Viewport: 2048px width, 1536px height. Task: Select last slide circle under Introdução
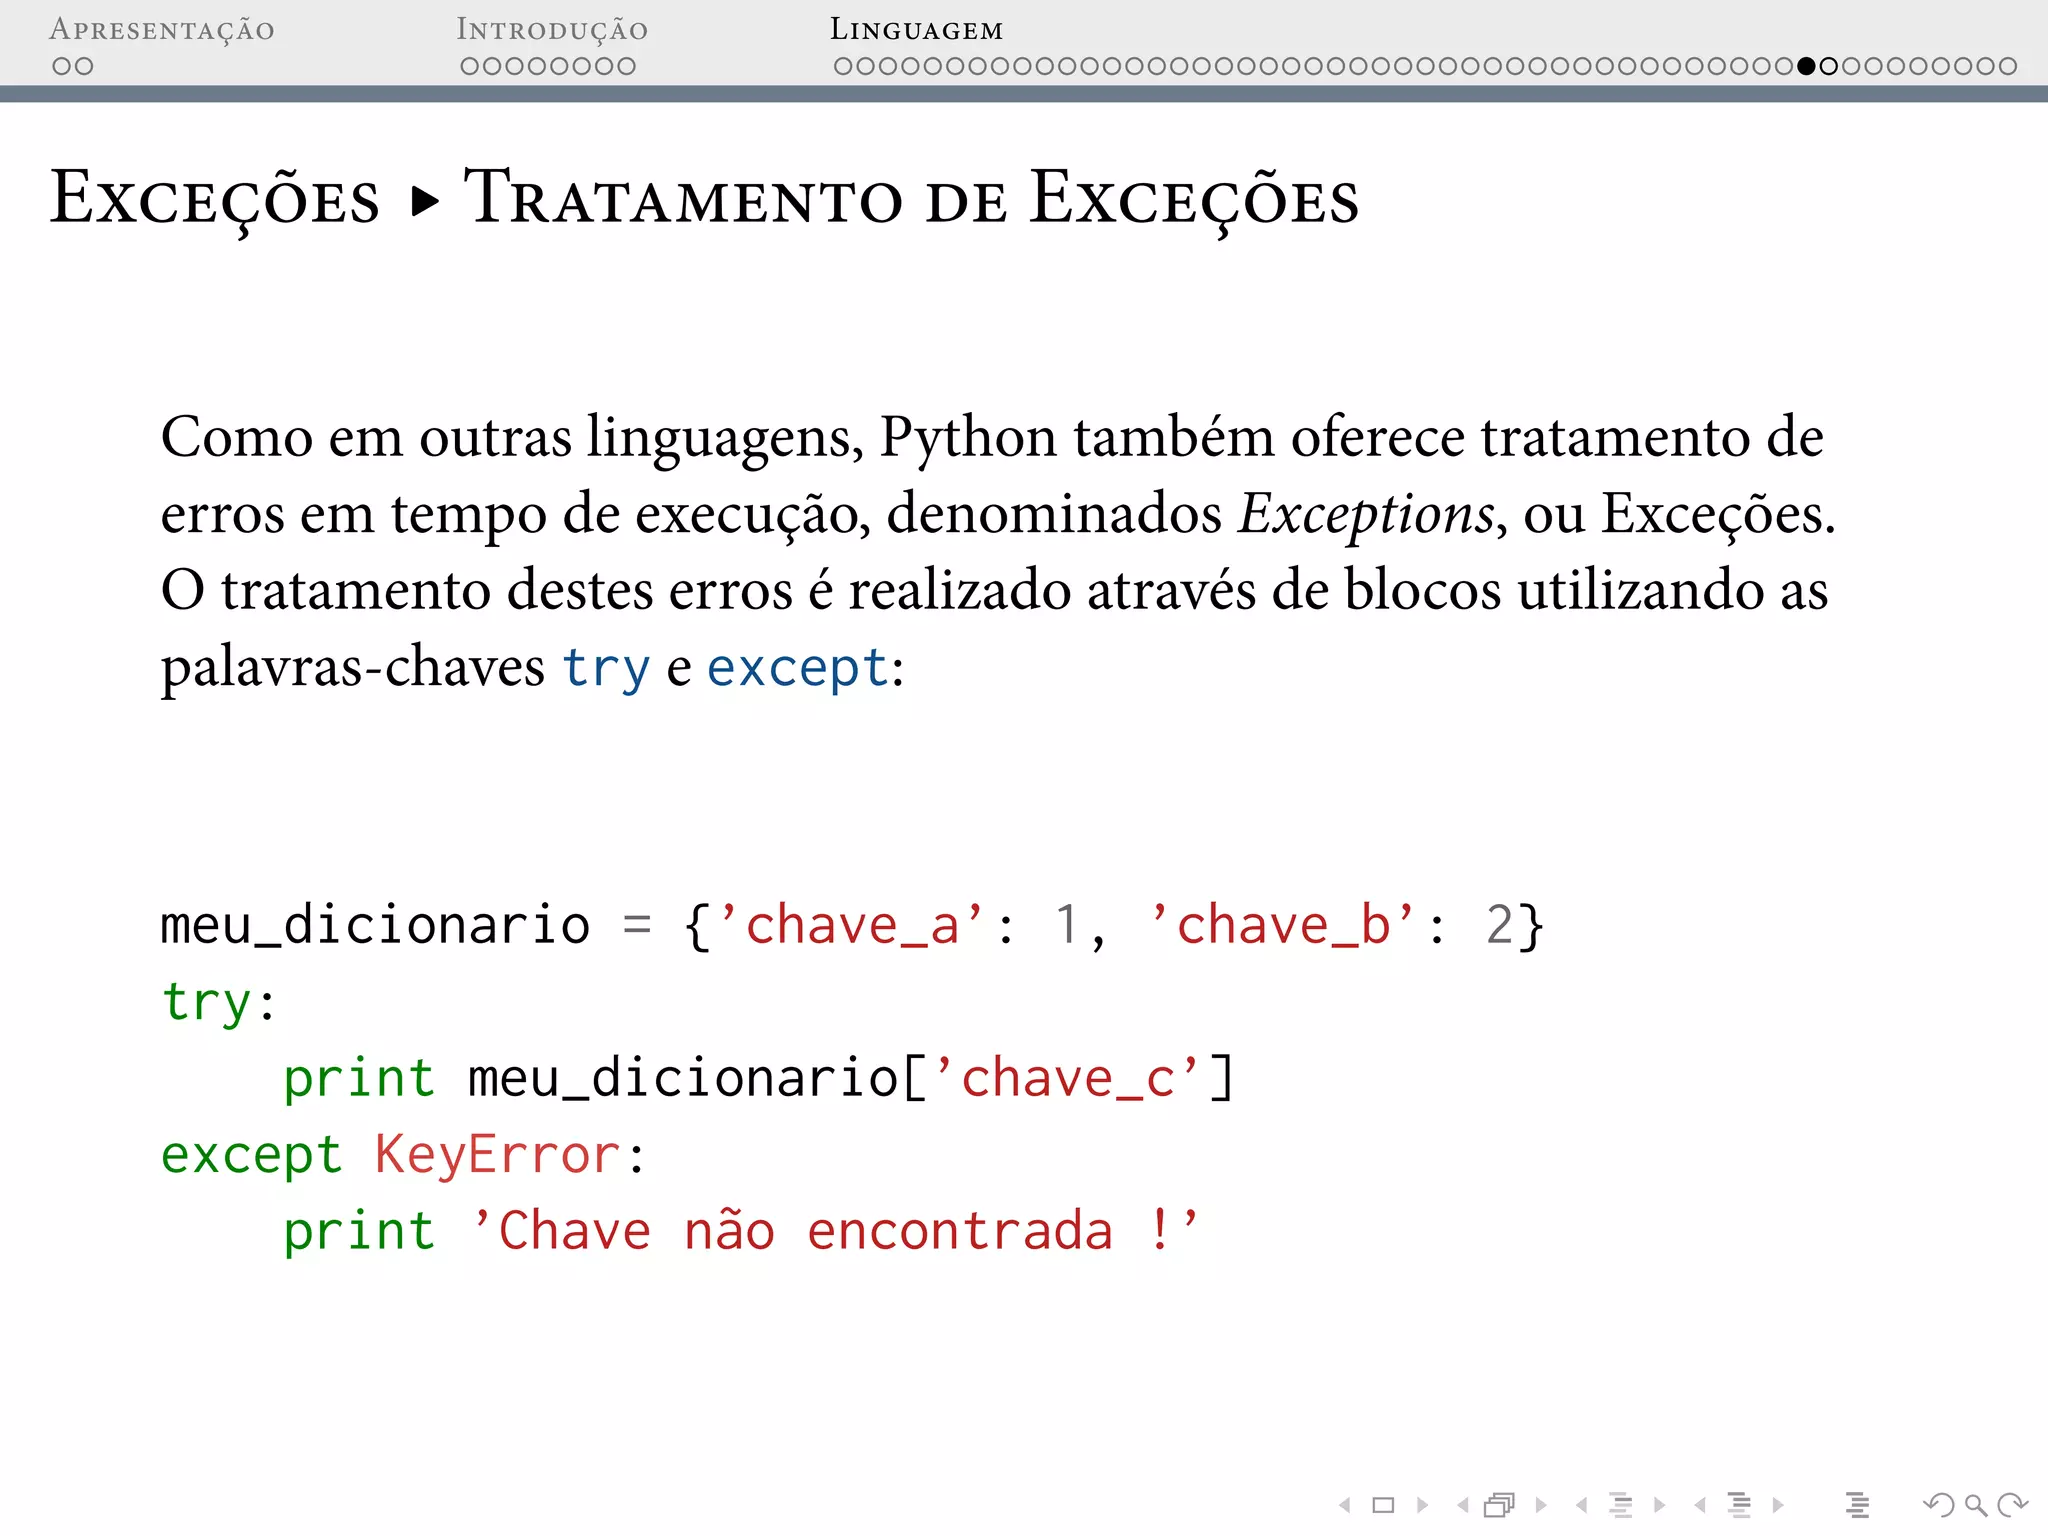[626, 66]
